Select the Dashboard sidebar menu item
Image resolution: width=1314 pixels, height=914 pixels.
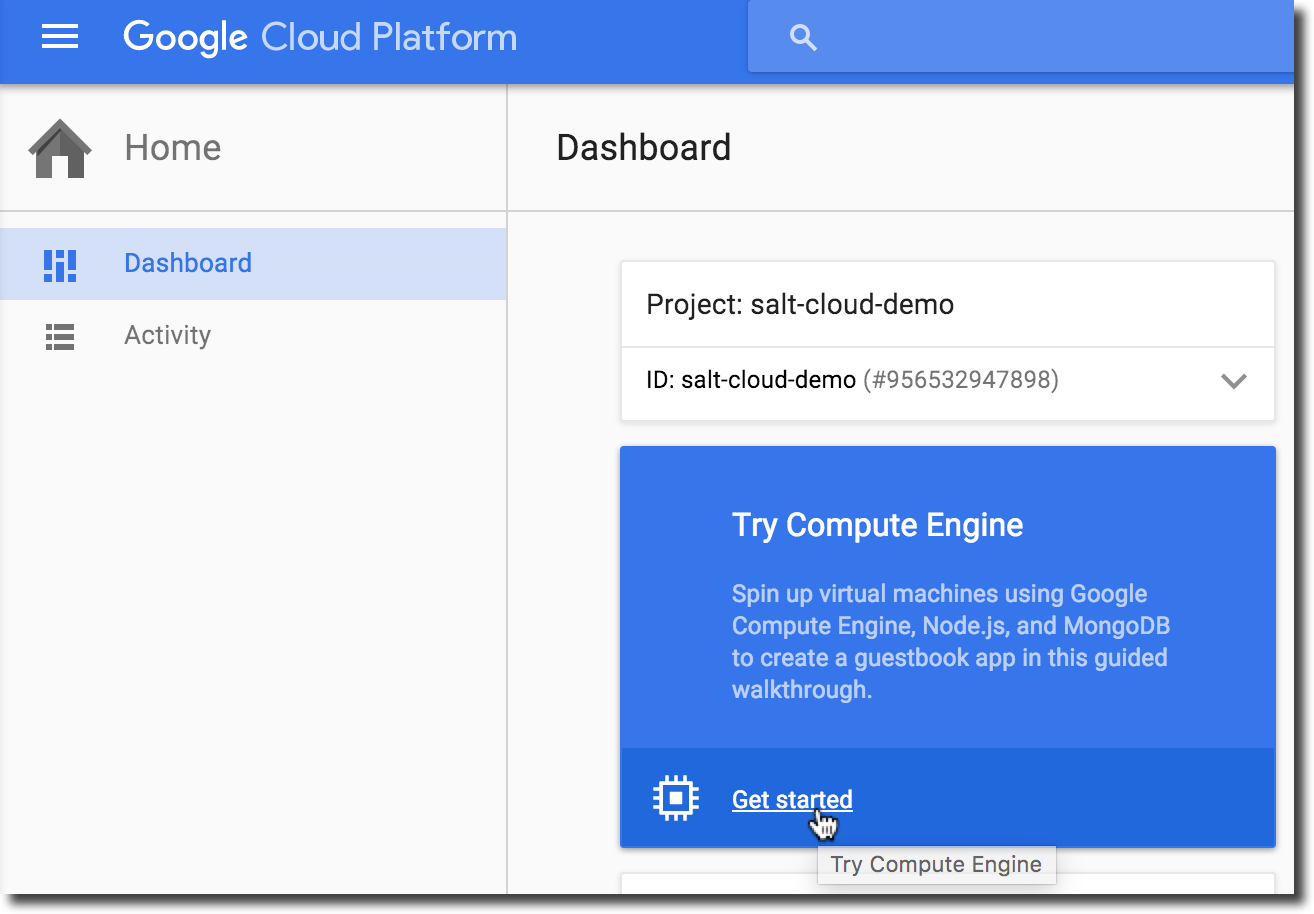[188, 263]
